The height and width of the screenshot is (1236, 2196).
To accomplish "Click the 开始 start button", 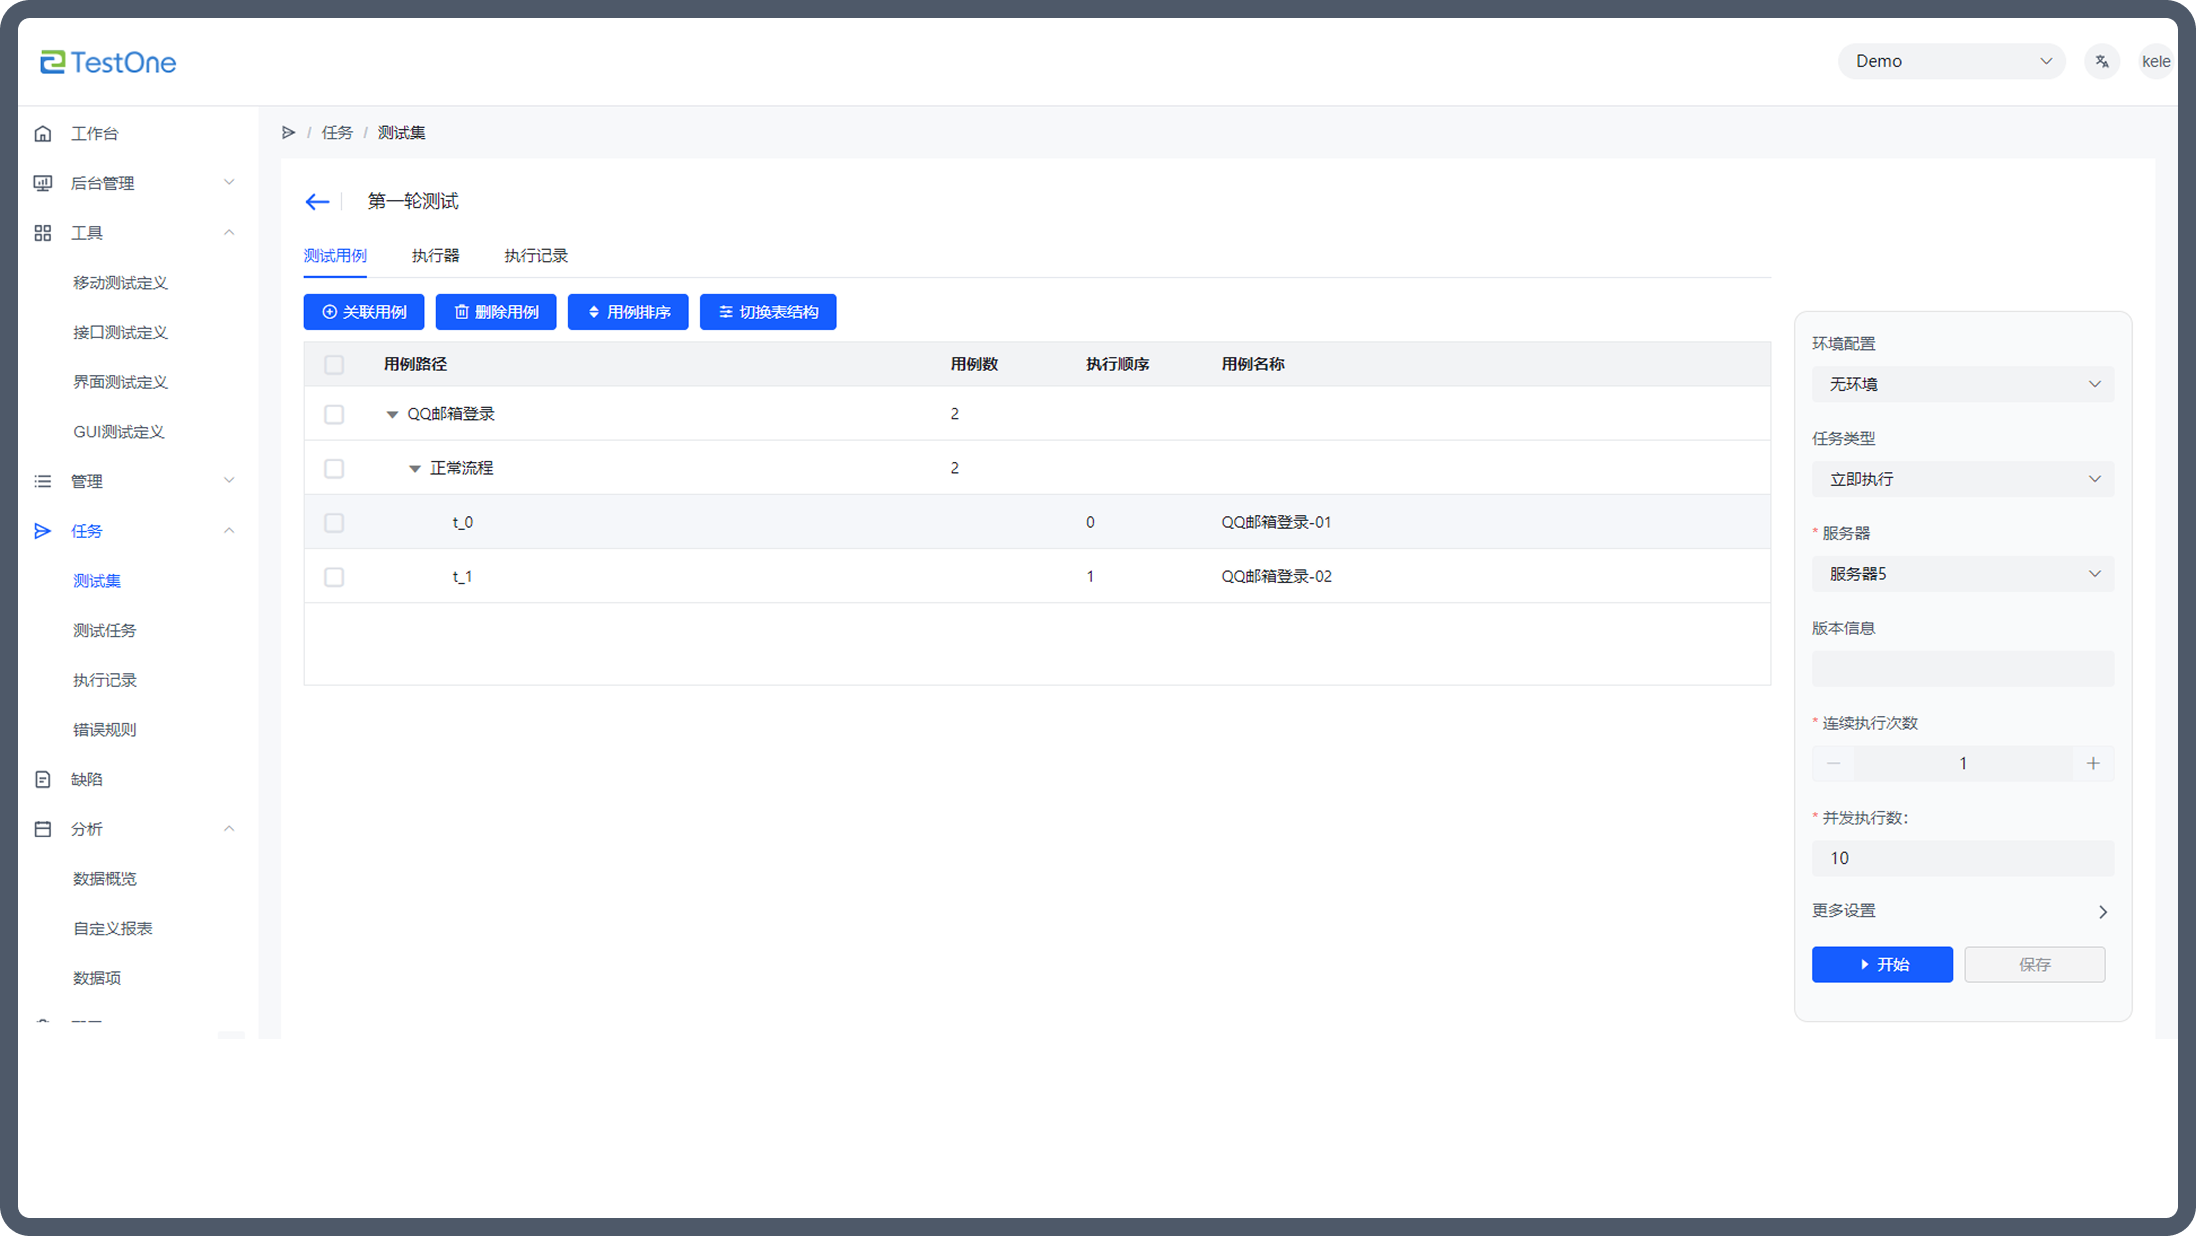I will point(1882,965).
